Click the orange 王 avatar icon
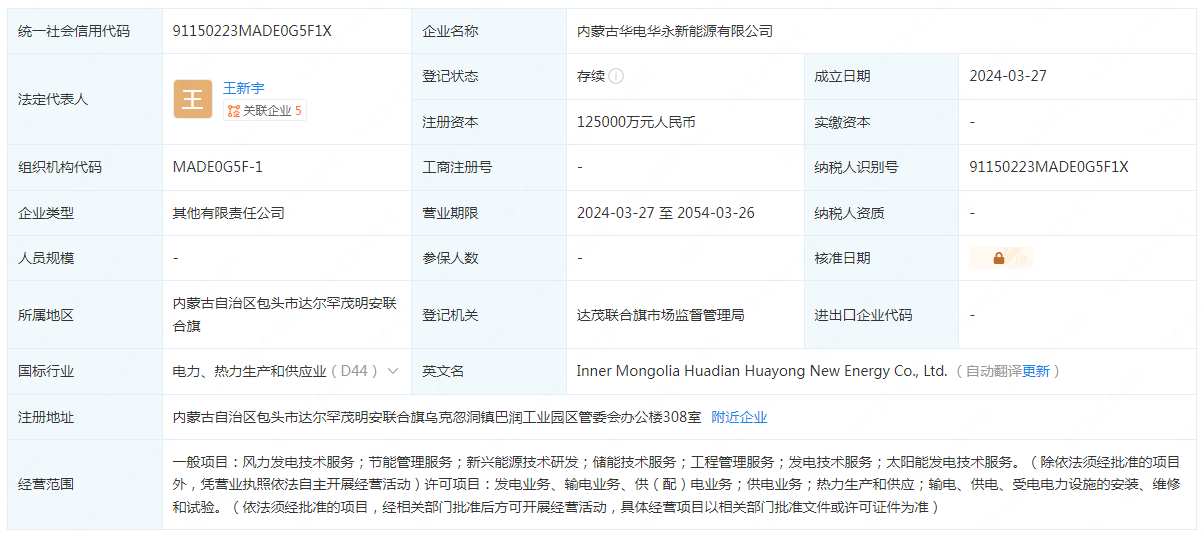Viewport: 1202px width, 535px height. click(x=192, y=99)
